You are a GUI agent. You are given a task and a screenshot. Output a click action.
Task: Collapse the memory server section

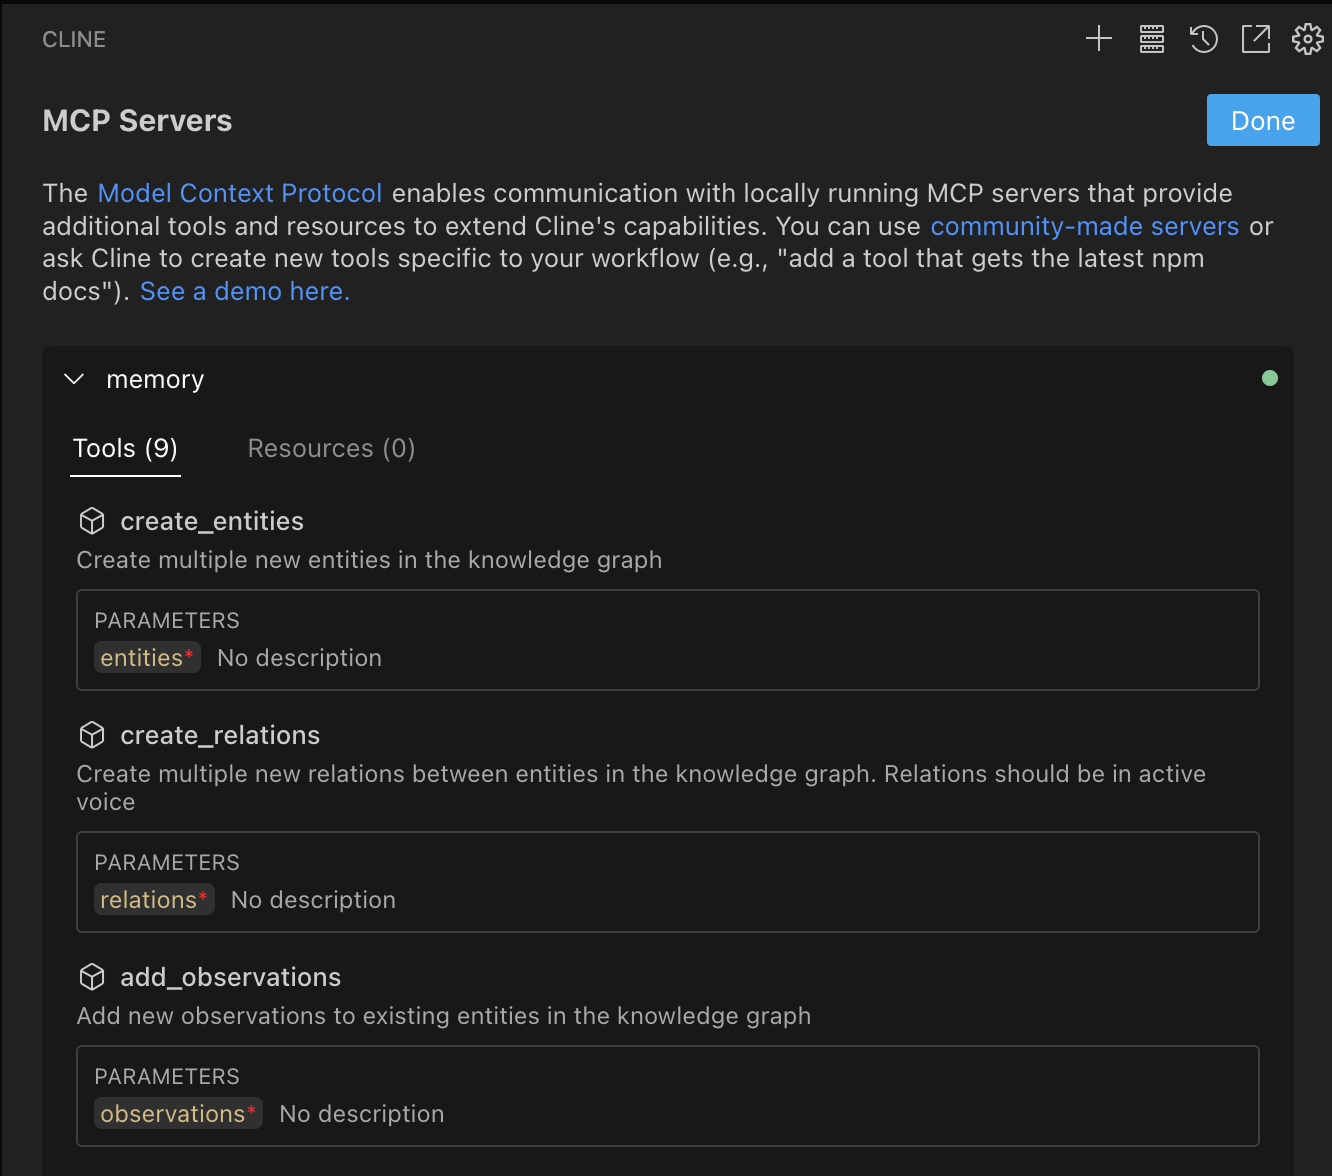pyautogui.click(x=74, y=378)
